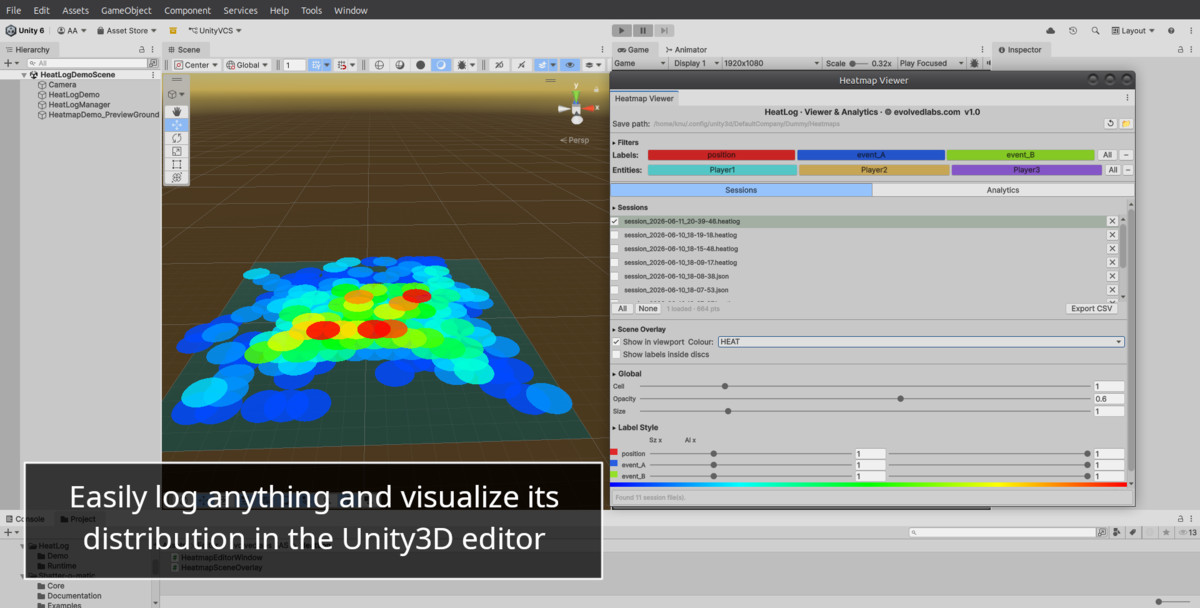Select the Rect tool in Scene
The height and width of the screenshot is (608, 1200).
(x=176, y=164)
